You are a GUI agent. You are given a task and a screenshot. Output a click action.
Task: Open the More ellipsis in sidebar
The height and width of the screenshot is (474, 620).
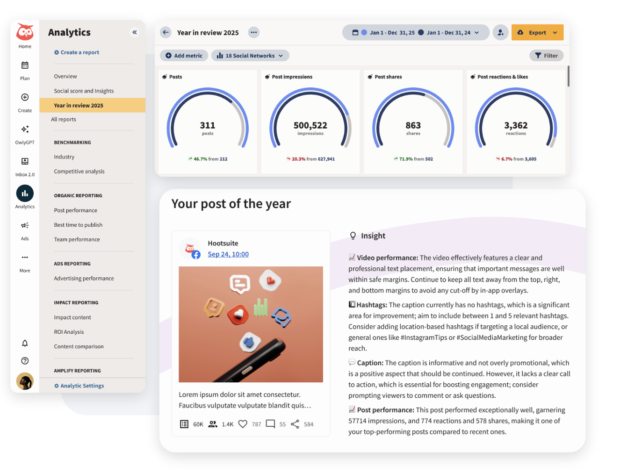(x=25, y=257)
